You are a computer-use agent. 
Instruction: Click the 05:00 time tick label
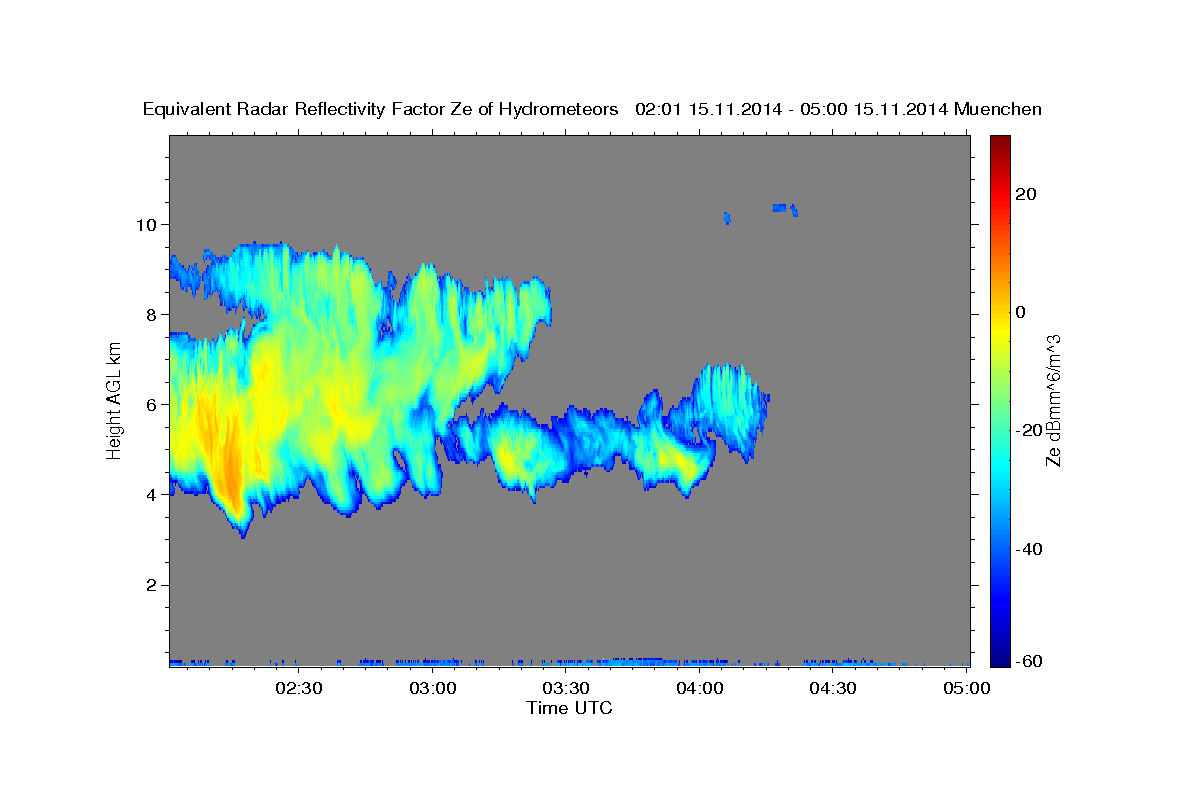[x=966, y=688]
